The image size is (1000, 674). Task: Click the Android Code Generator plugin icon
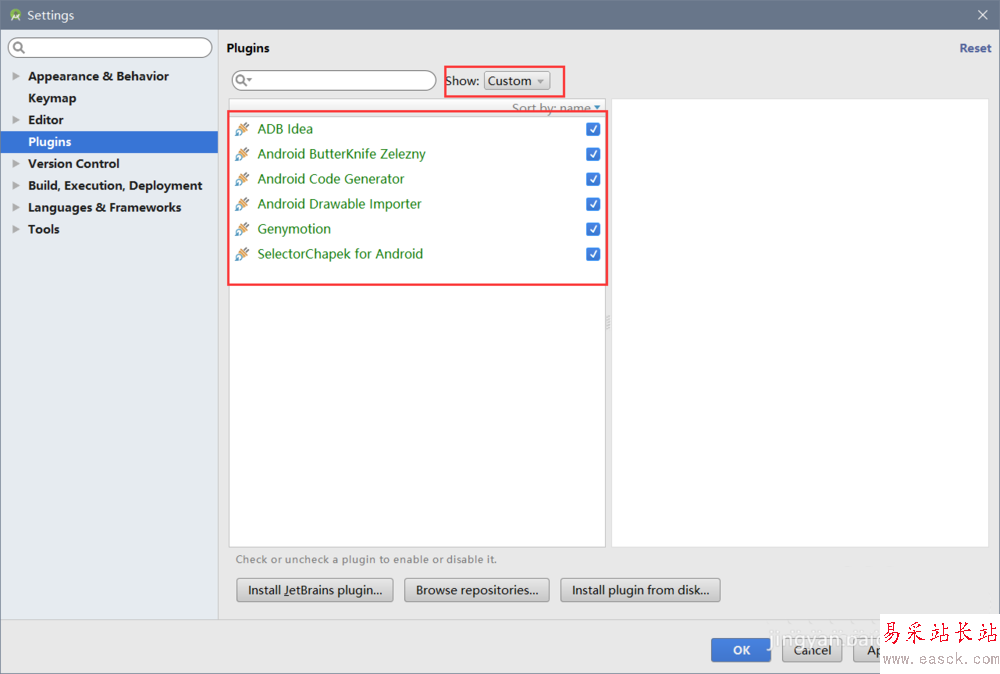point(242,179)
